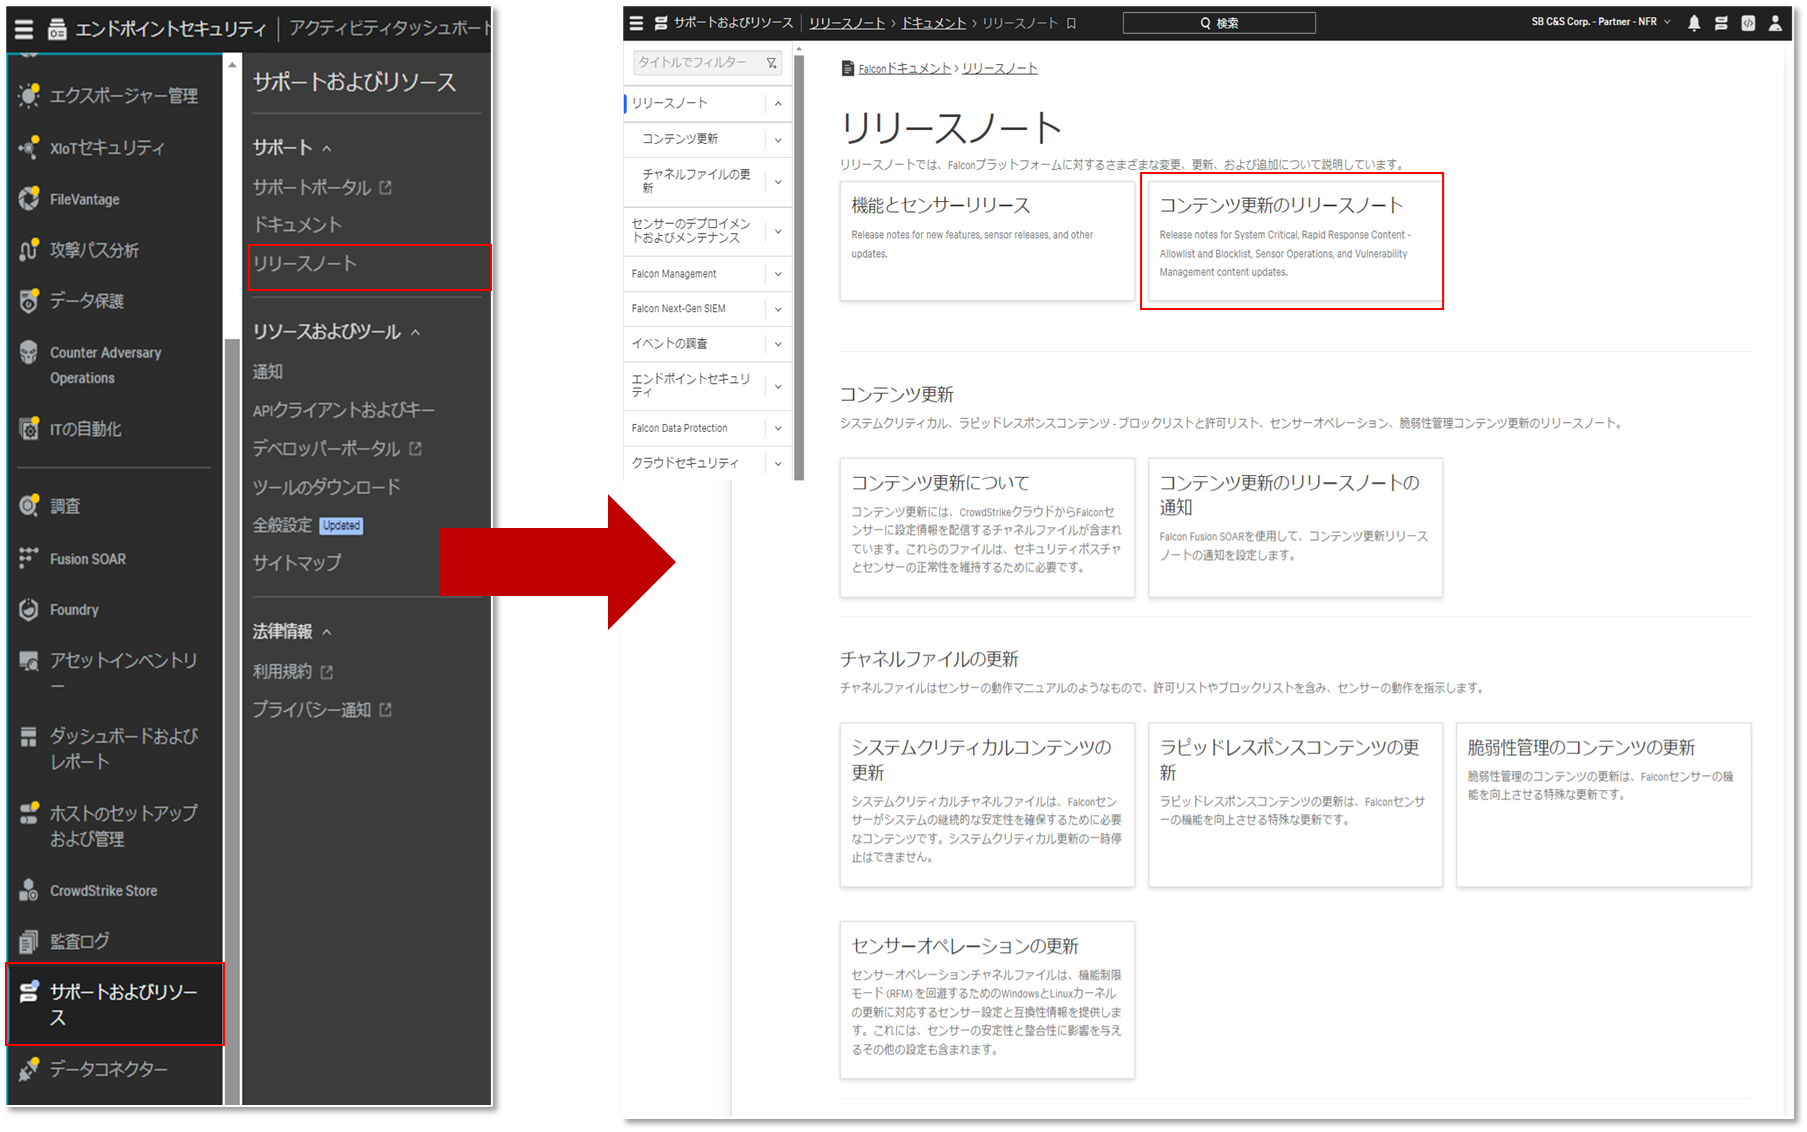Screen dimensions: 1807x1132
Task: Open サポートおよびリソース in the left sidebar
Action: [115, 1004]
